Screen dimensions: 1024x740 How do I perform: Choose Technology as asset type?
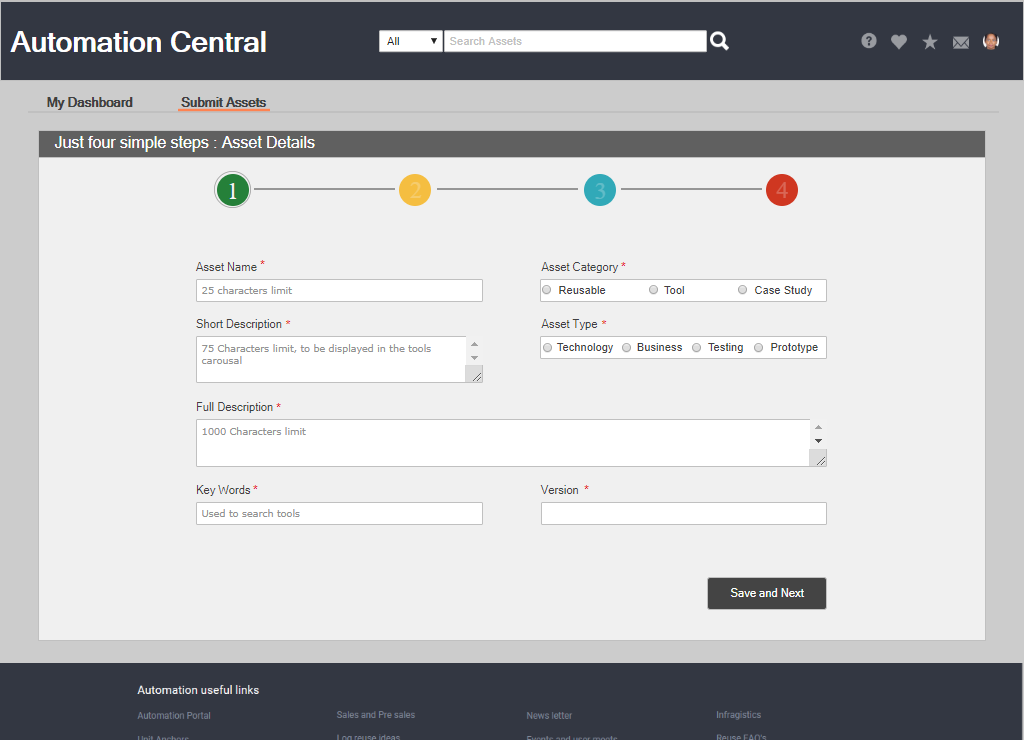547,347
